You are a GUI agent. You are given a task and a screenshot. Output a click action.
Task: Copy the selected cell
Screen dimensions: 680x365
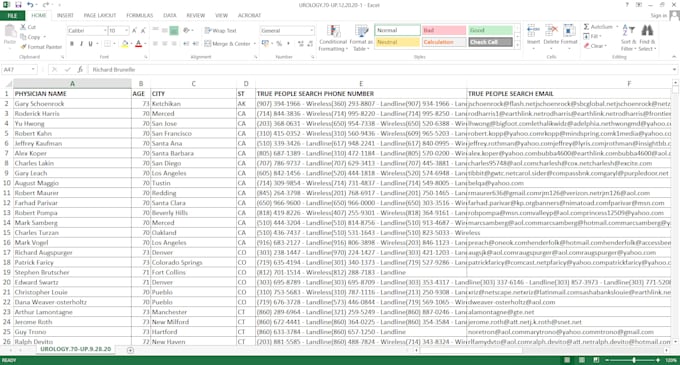pyautogui.click(x=32, y=37)
